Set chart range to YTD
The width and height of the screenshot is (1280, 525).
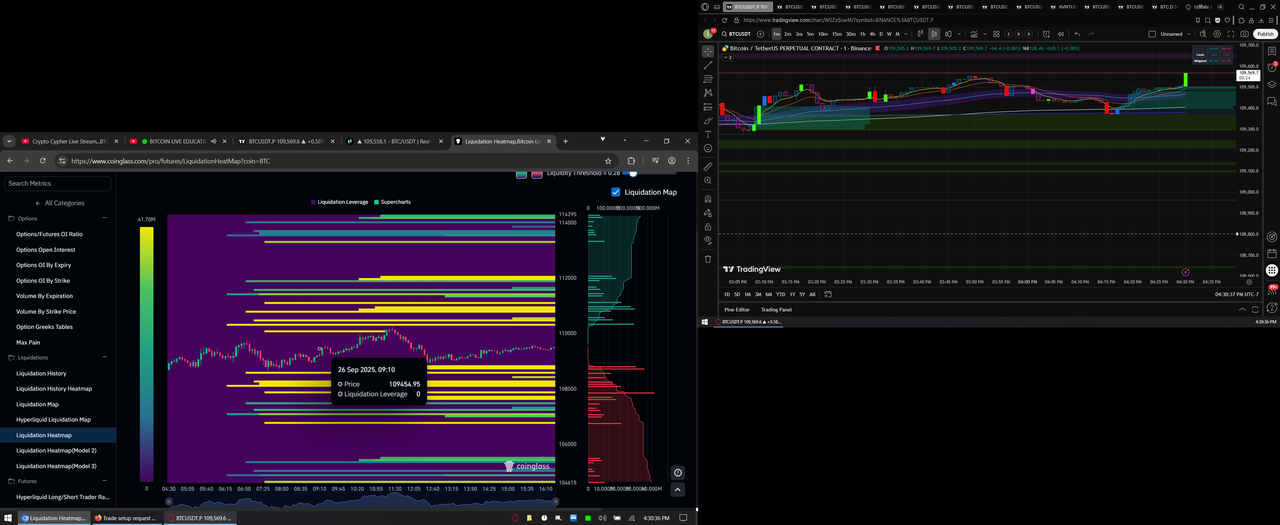tap(780, 294)
